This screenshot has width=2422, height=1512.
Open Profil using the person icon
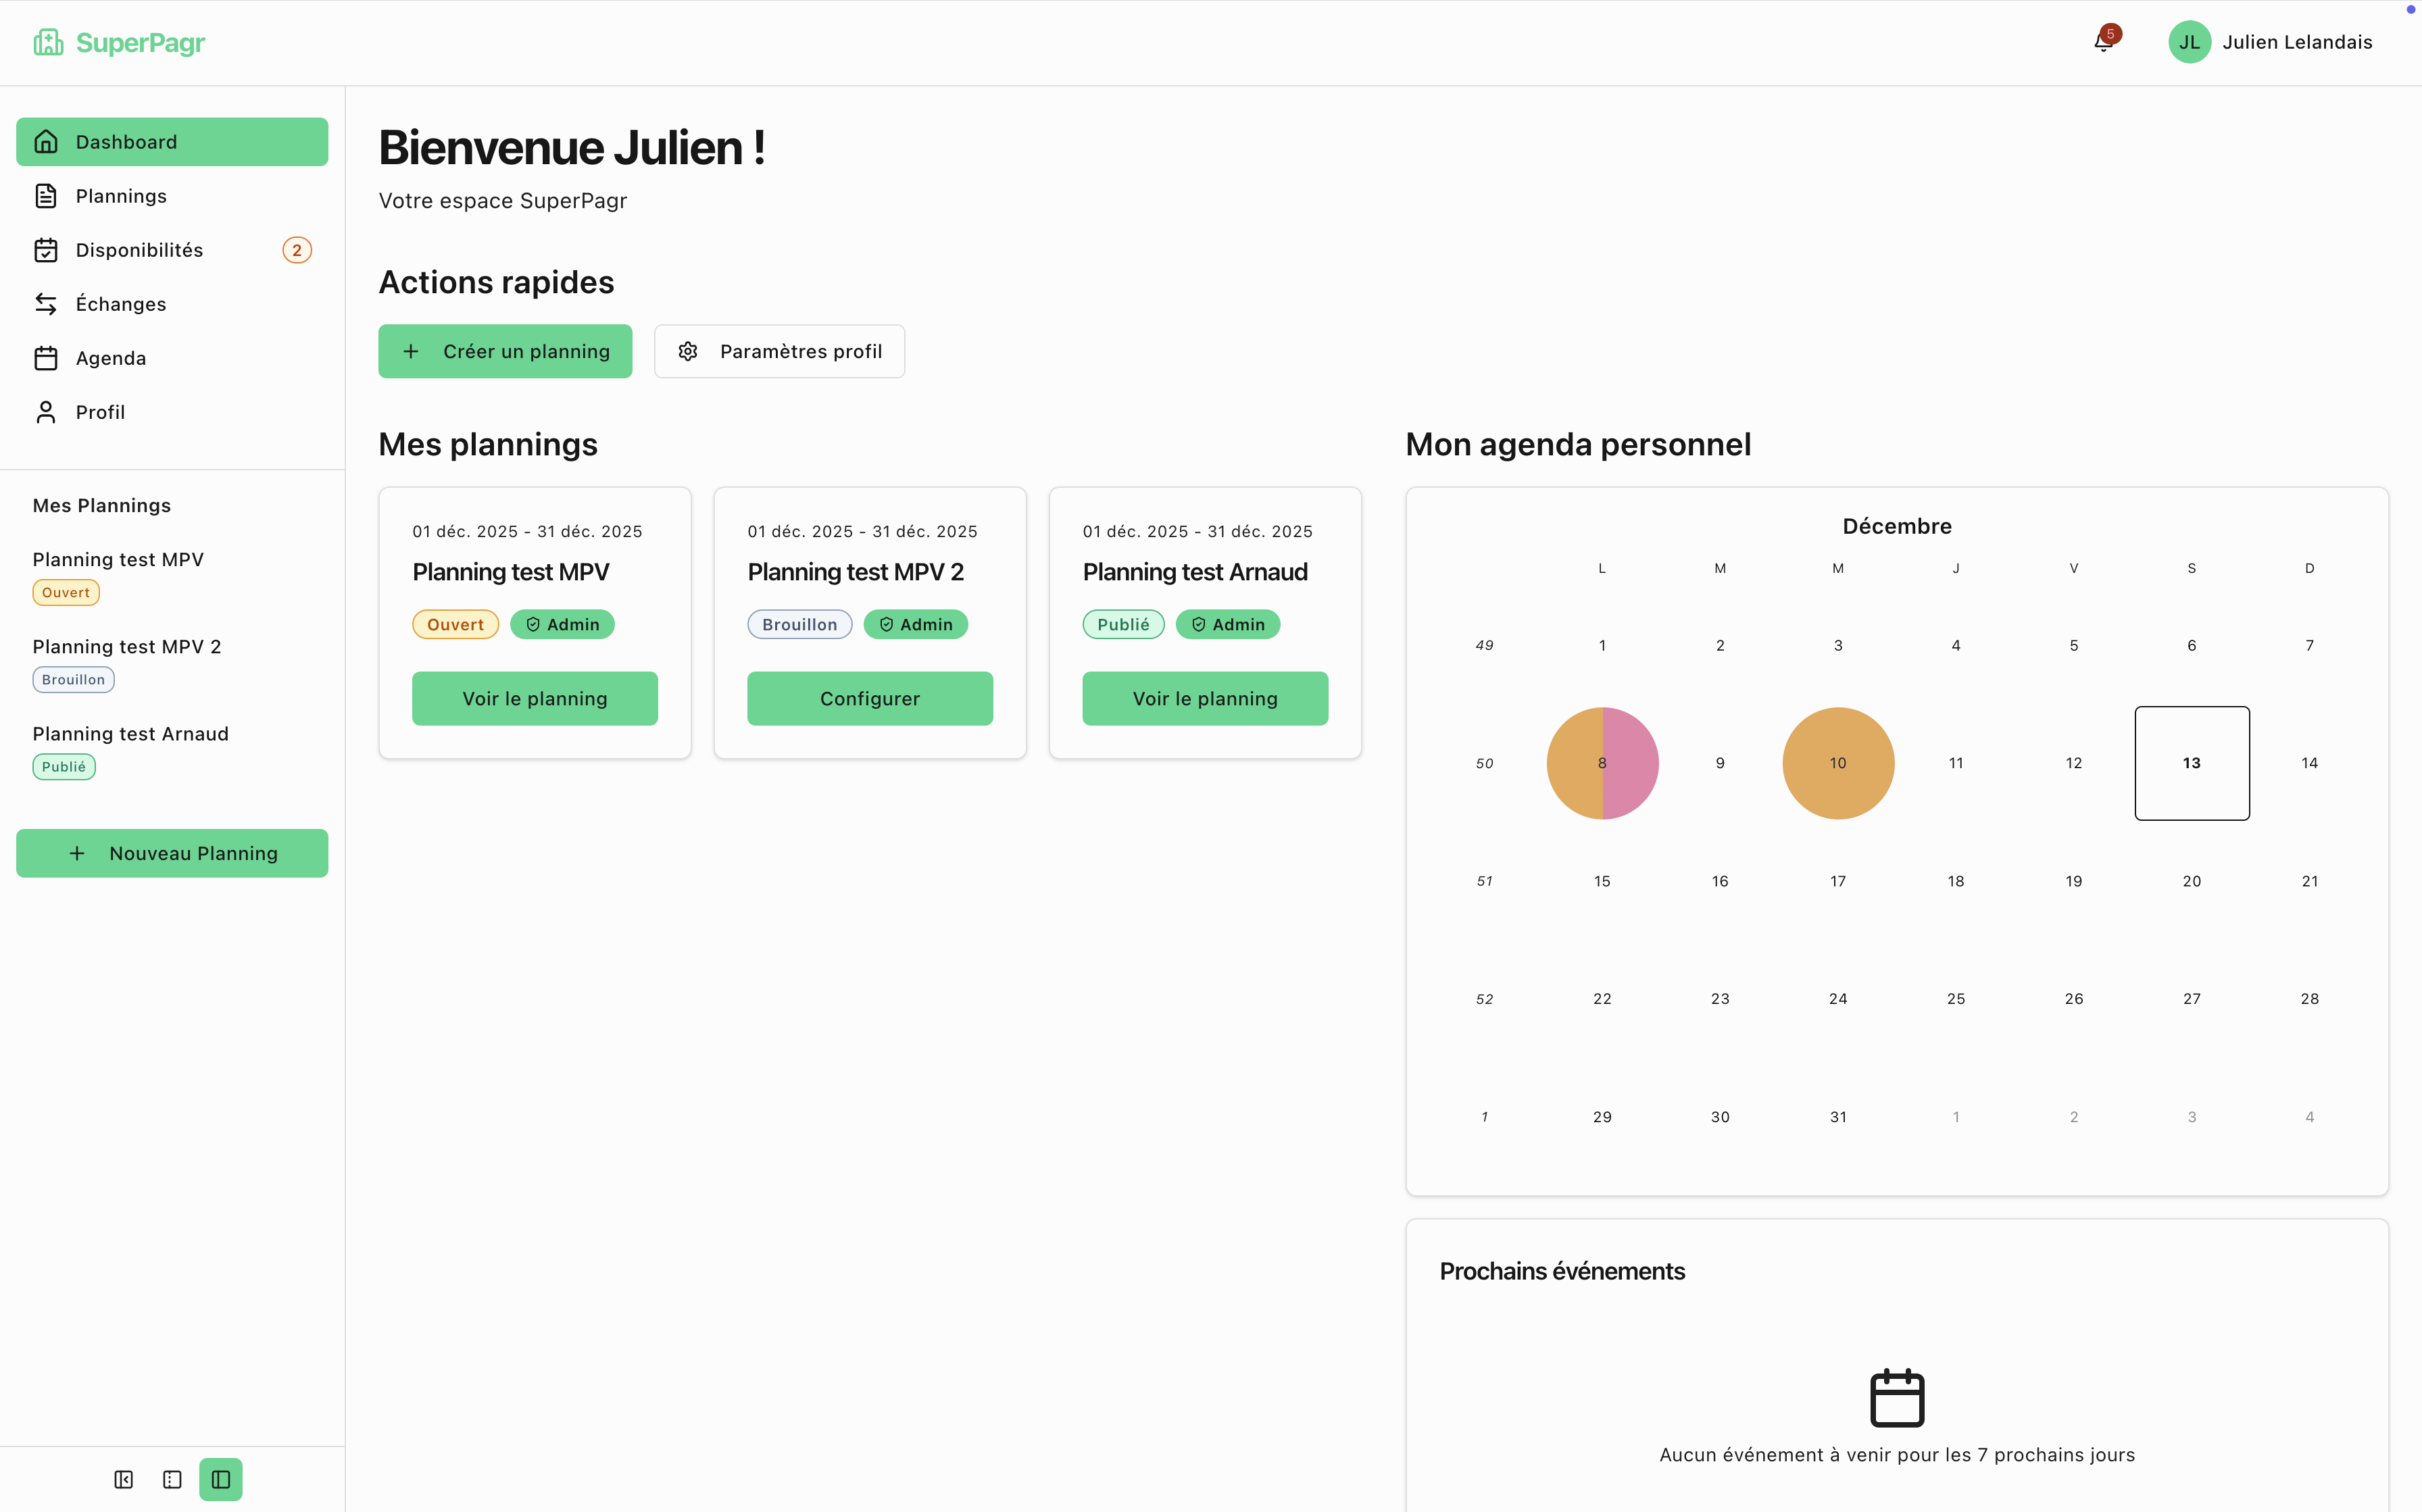pos(46,411)
